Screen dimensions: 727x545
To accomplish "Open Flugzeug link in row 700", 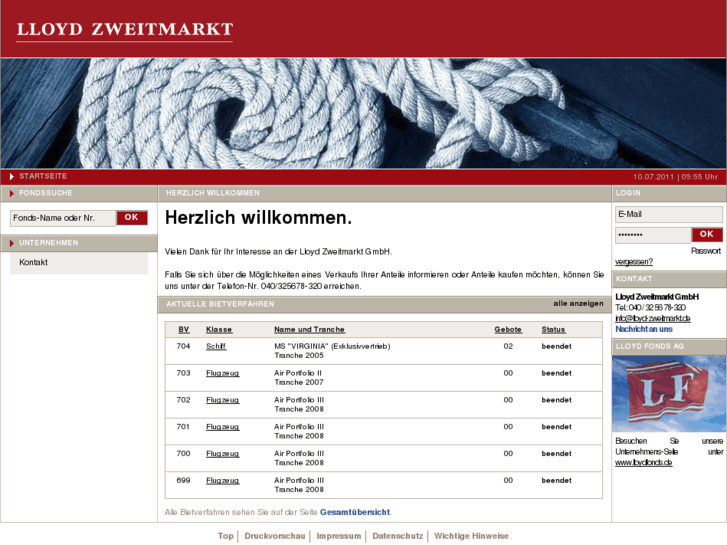I will 223,454.
